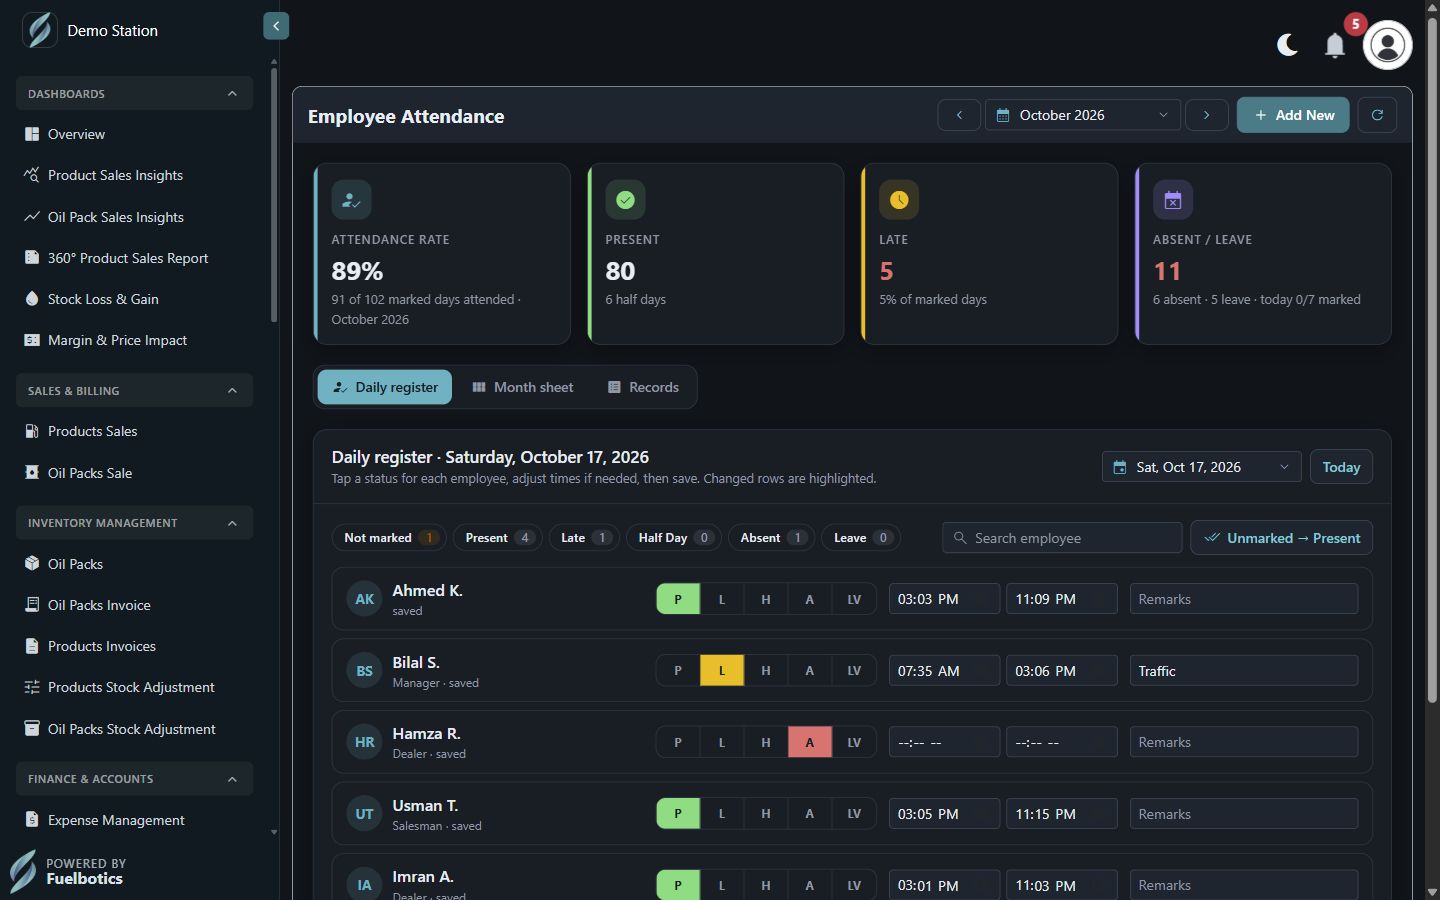1440x900 pixels.
Task: Click the page vertical scrollbar
Action: [1432, 360]
